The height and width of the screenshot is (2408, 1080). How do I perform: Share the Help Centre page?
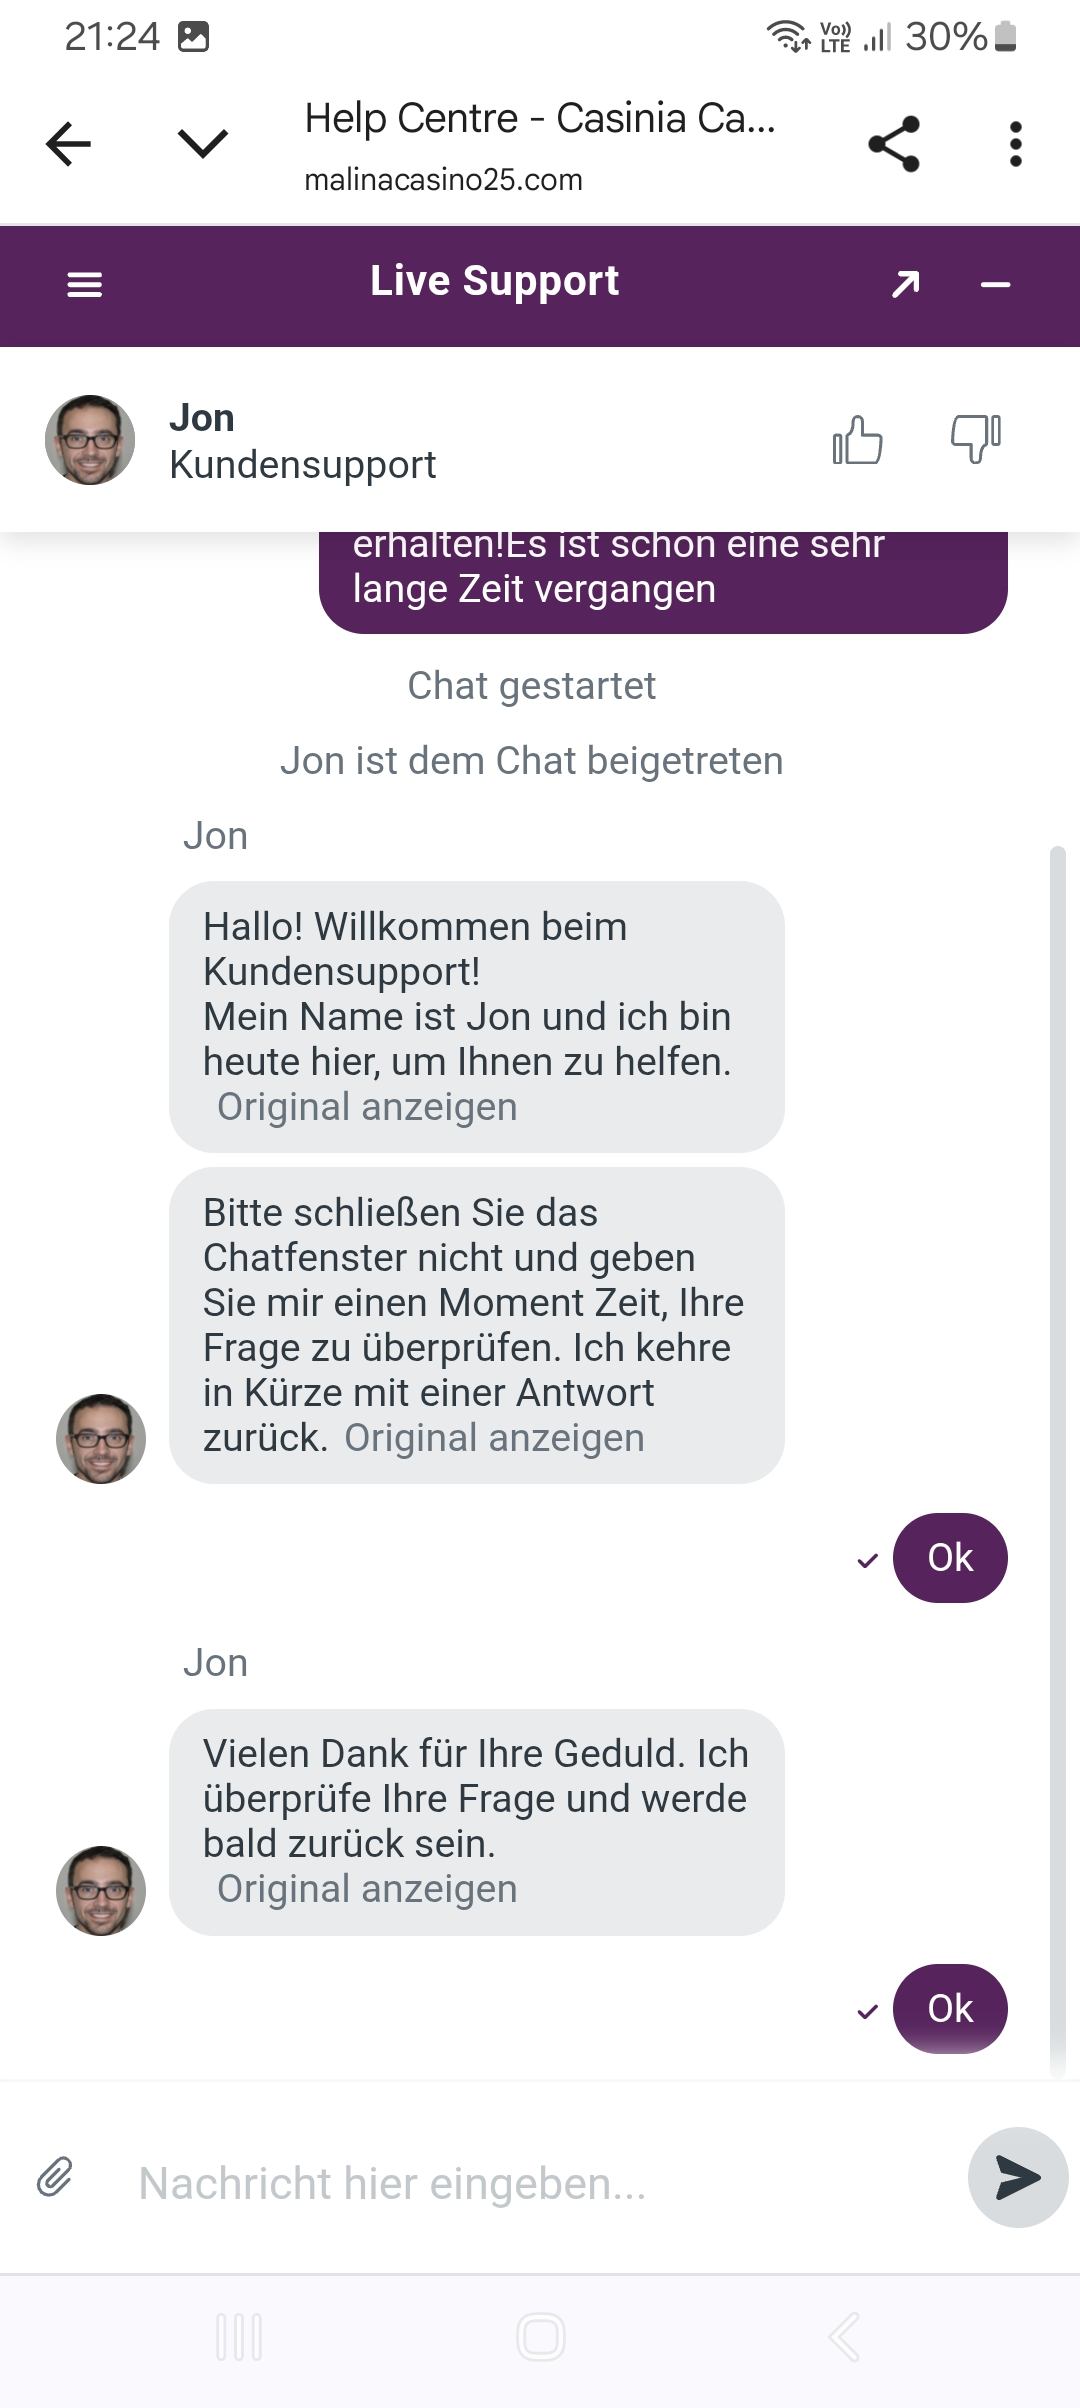click(x=893, y=144)
